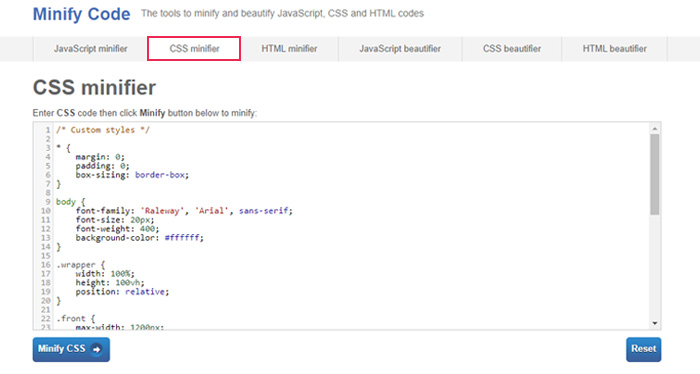Click the code editor scroll down arrow
This screenshot has width=700, height=374.
(x=654, y=323)
